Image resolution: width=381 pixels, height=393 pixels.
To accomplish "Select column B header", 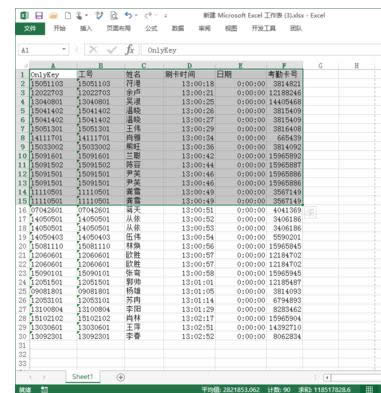I will point(101,66).
